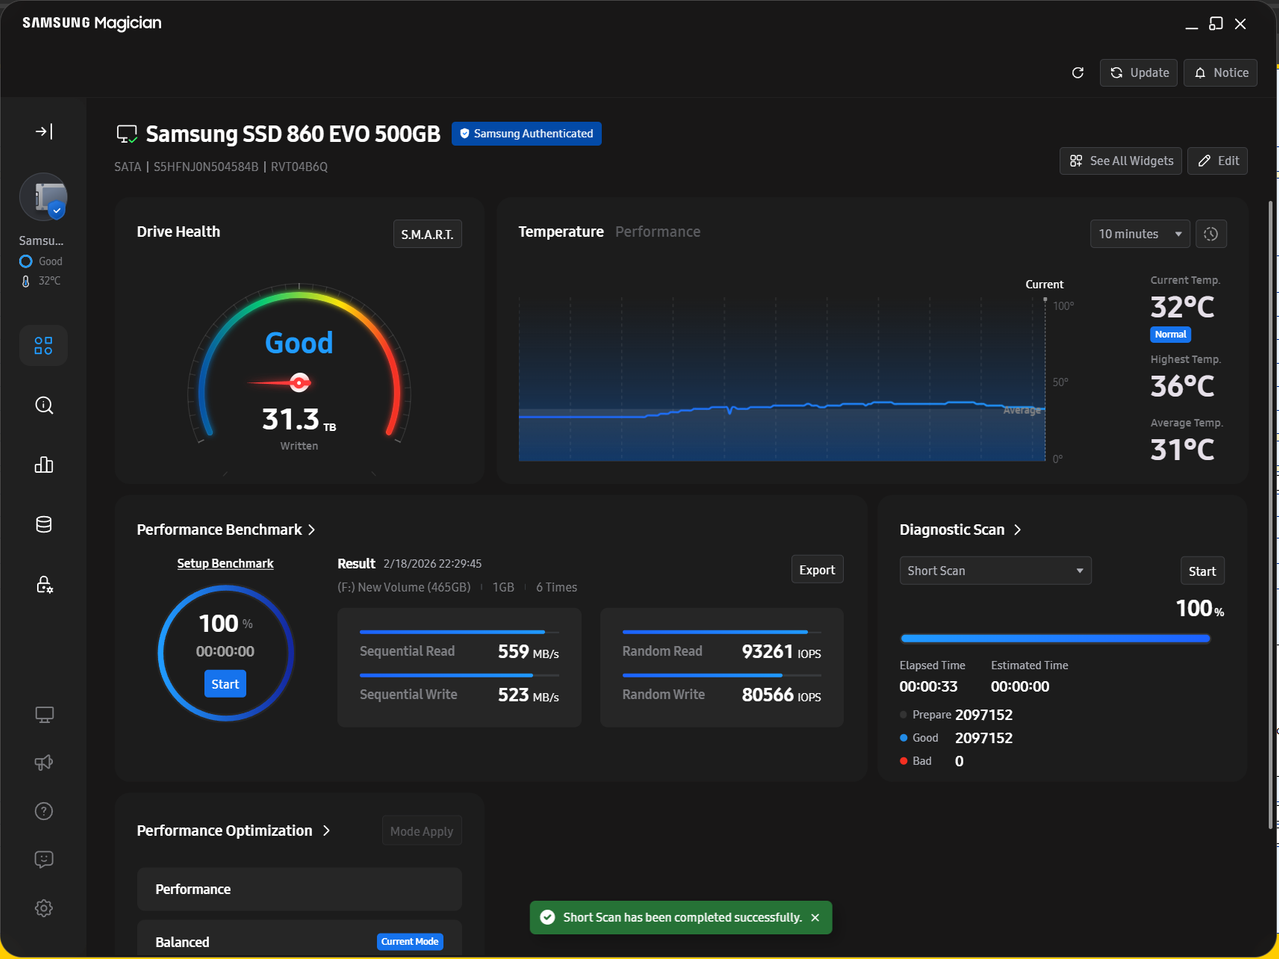Click the Mode Apply button
1279x959 pixels.
click(422, 831)
